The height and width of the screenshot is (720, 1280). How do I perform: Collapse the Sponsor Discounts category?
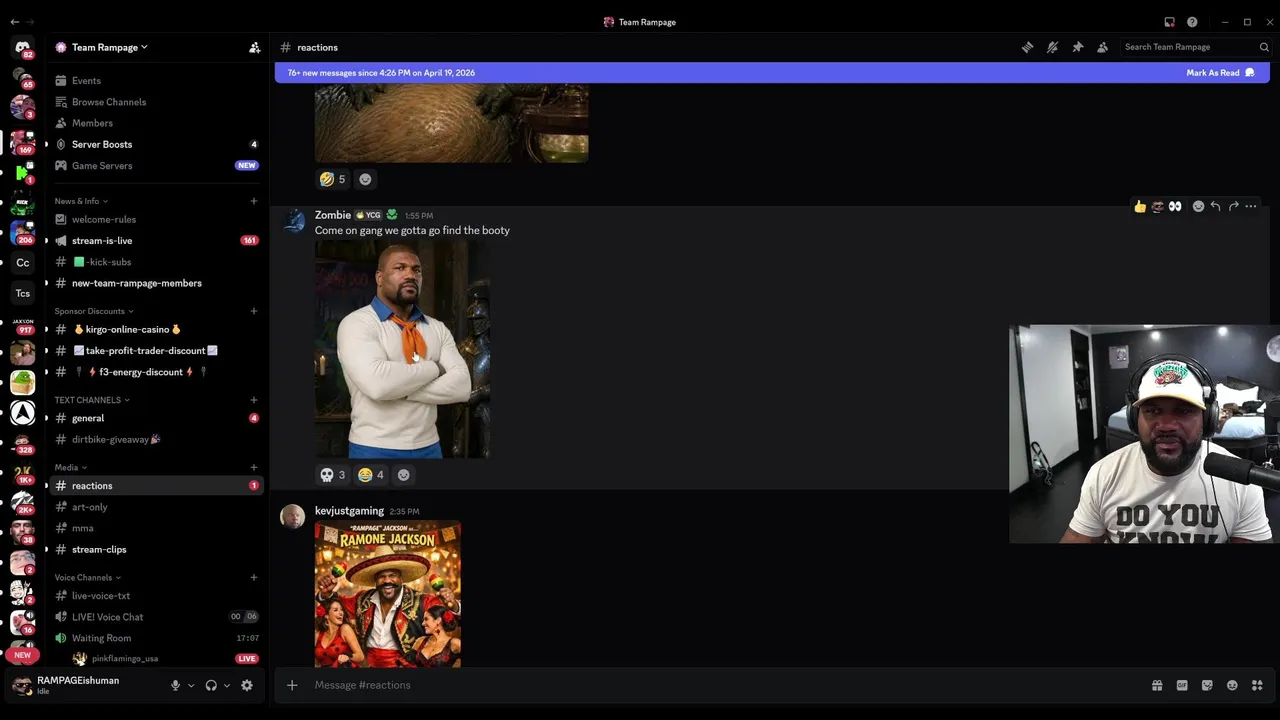click(x=94, y=311)
